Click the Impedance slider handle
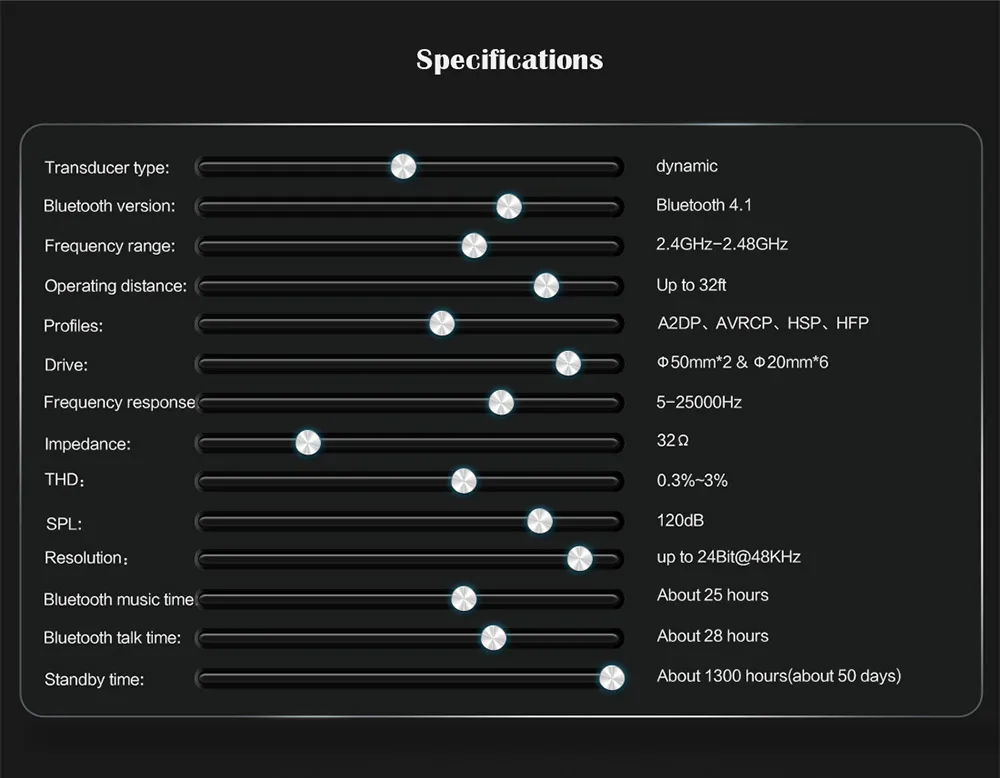Image resolution: width=1000 pixels, height=778 pixels. pos(308,443)
